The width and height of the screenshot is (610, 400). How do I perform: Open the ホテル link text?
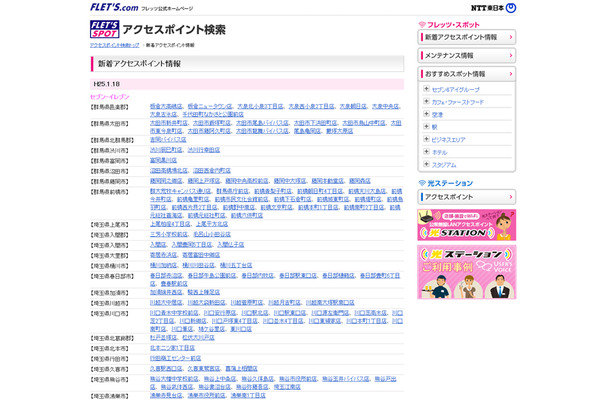coord(439,153)
